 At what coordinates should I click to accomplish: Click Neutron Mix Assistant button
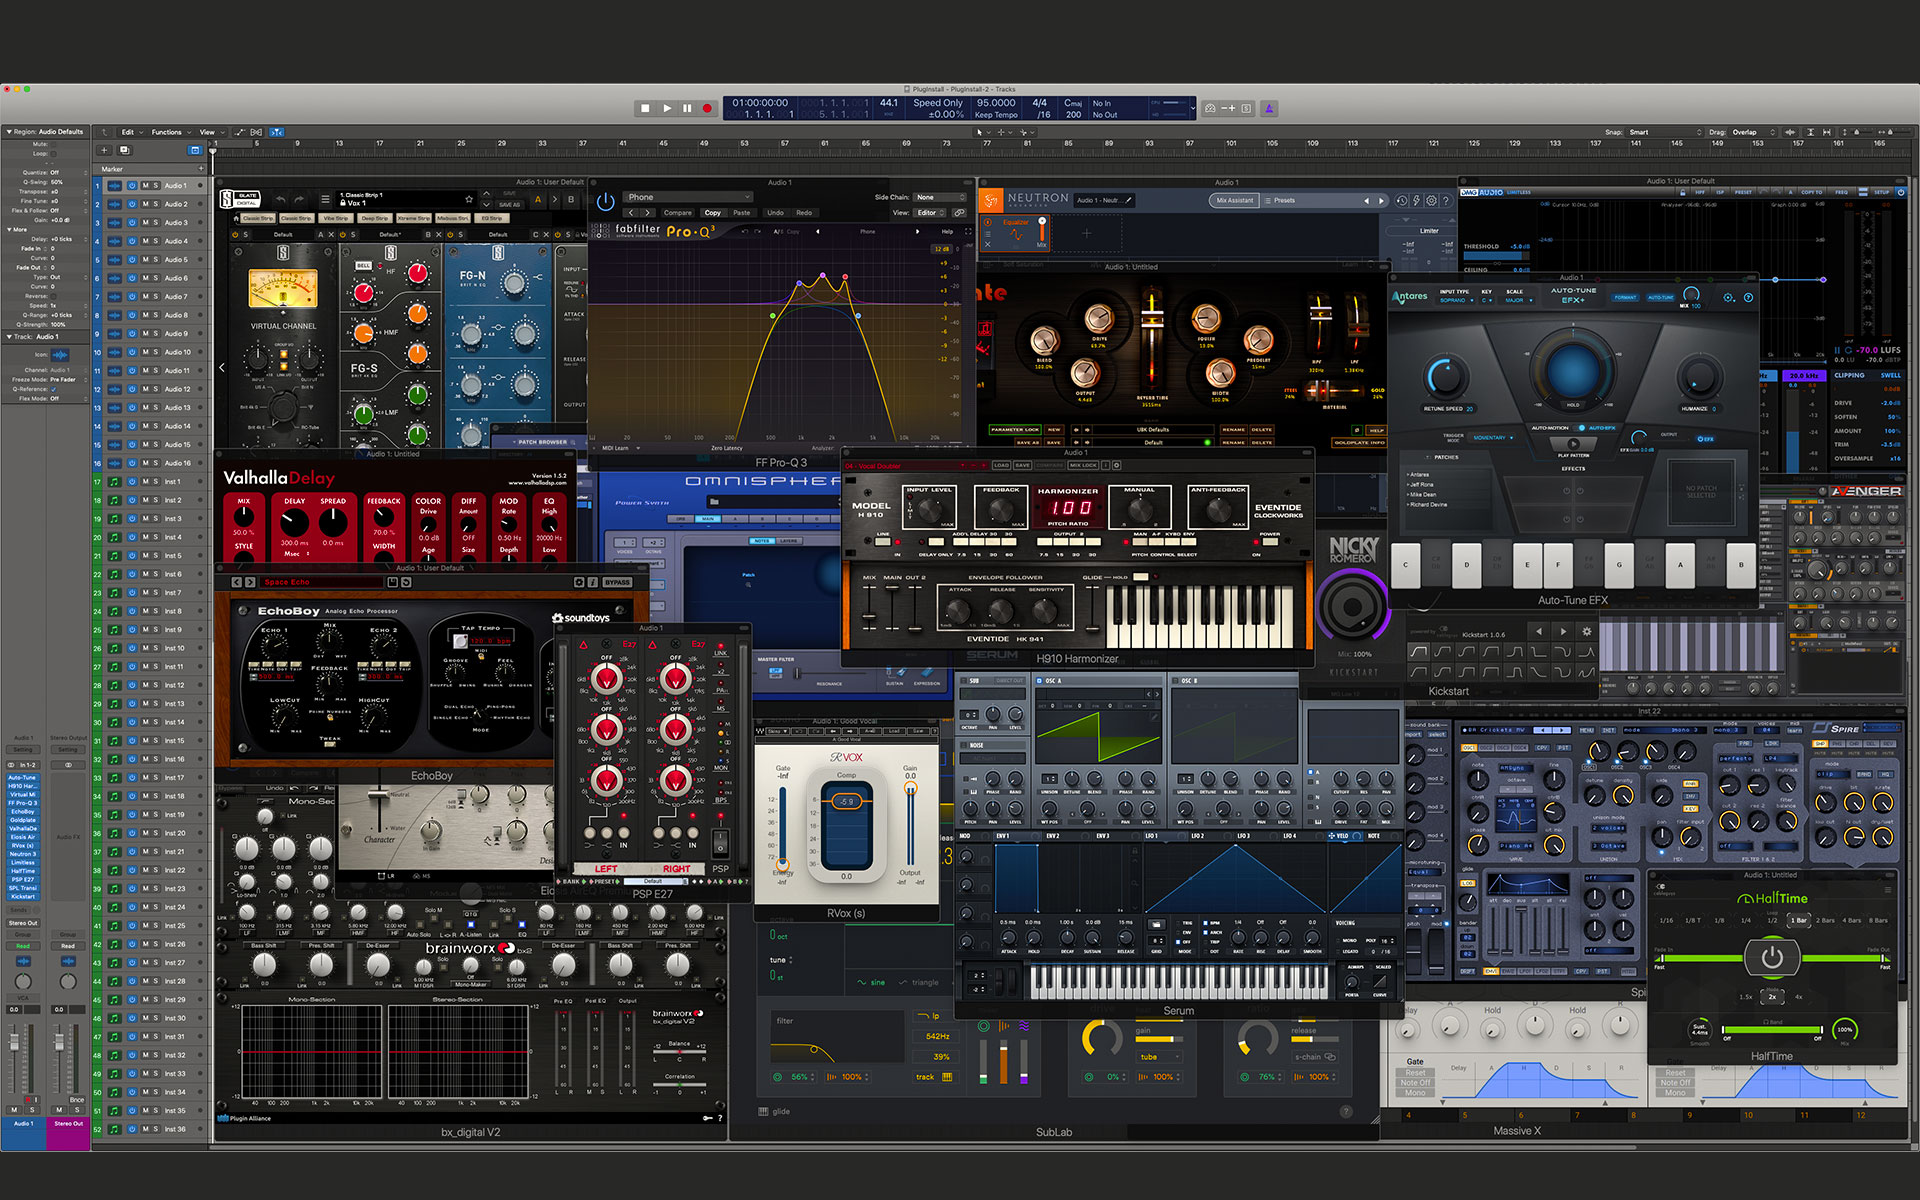(1234, 200)
